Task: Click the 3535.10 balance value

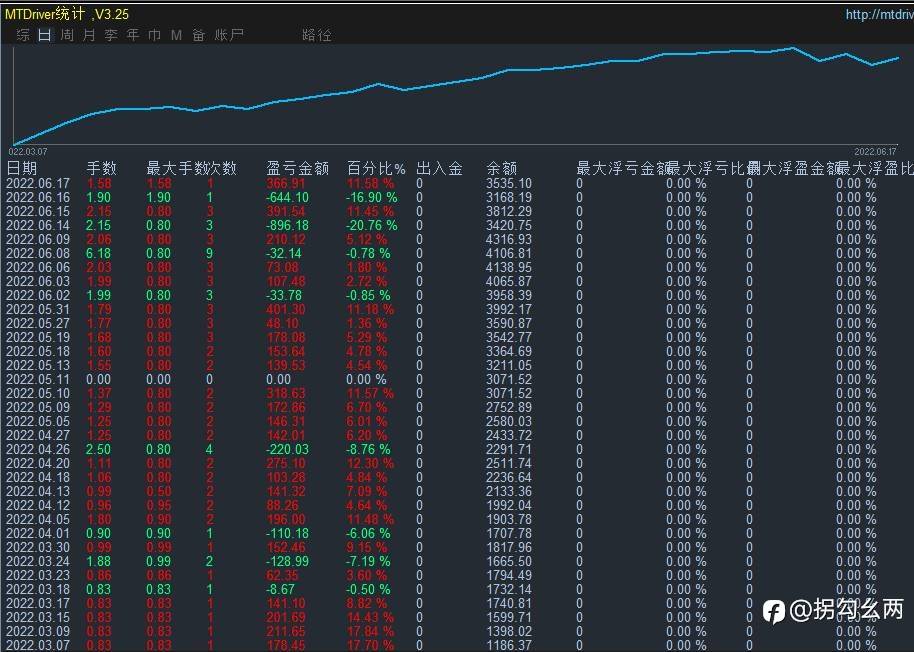Action: click(509, 184)
